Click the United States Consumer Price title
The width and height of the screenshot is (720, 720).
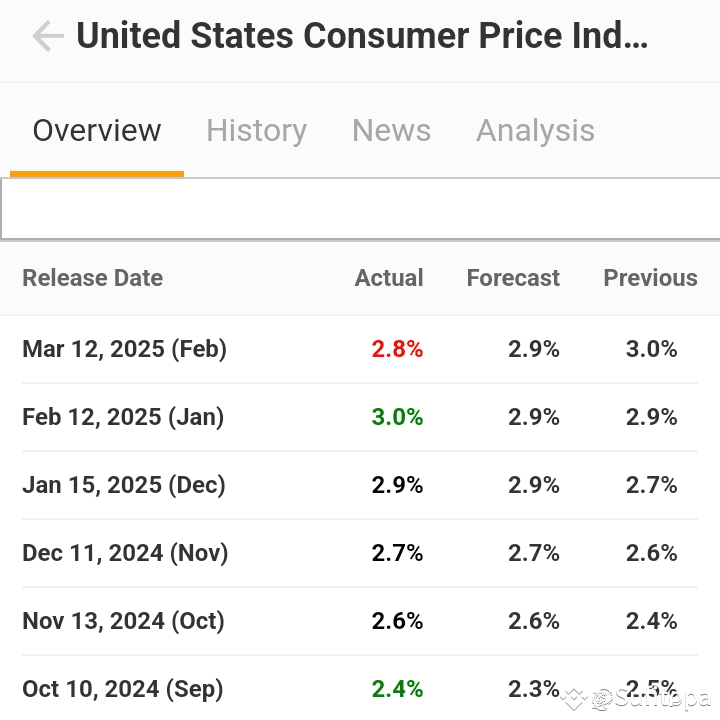(x=362, y=36)
